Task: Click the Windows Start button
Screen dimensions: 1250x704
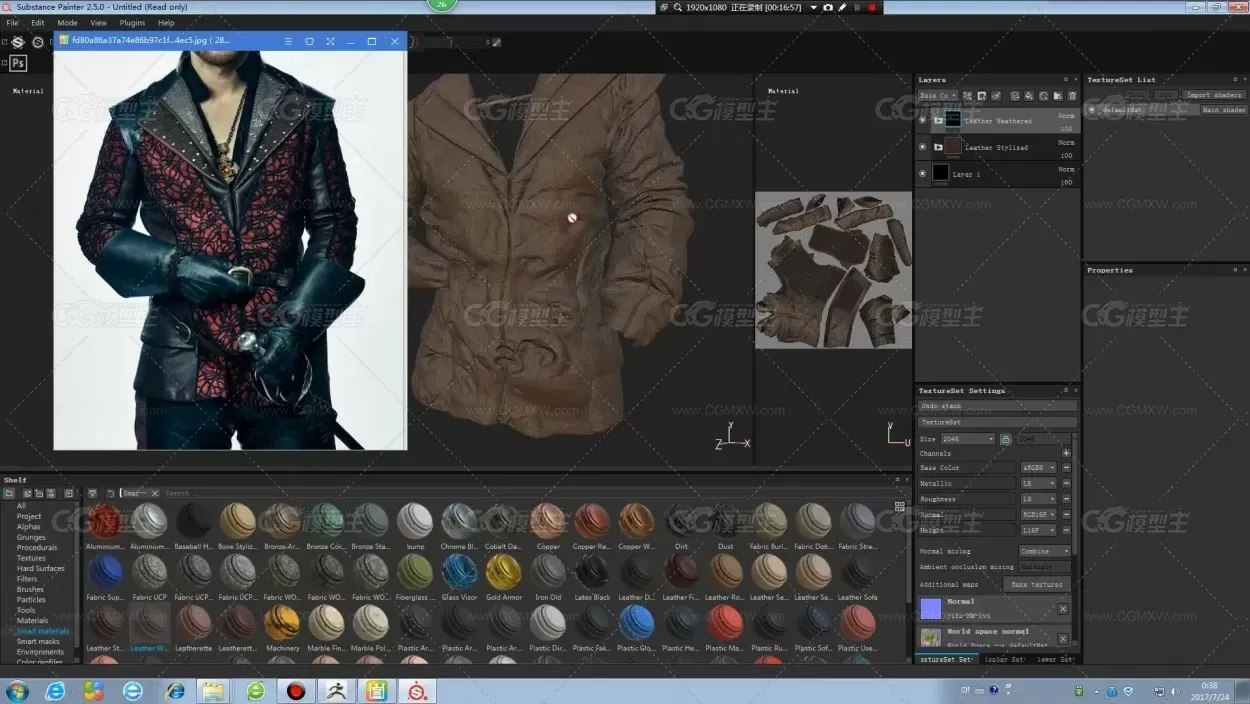Action: (17, 691)
